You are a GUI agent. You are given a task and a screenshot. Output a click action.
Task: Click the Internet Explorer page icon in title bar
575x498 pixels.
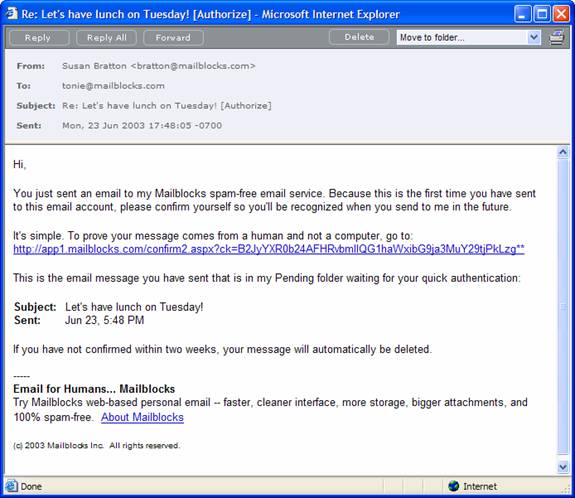(11, 14)
